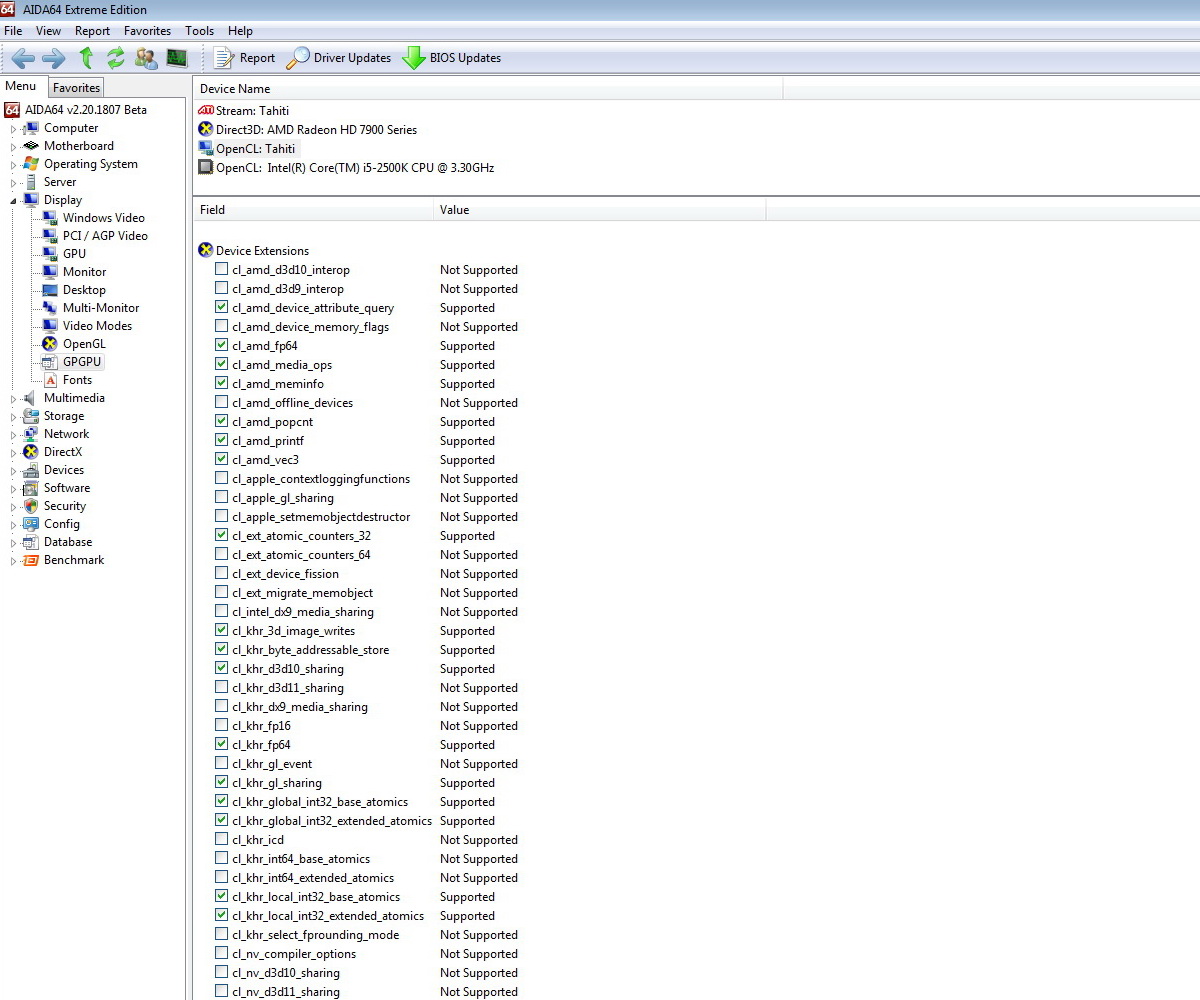This screenshot has width=1200, height=1000.
Task: Select the Multimedia speaker icon
Action: pyautogui.click(x=31, y=398)
